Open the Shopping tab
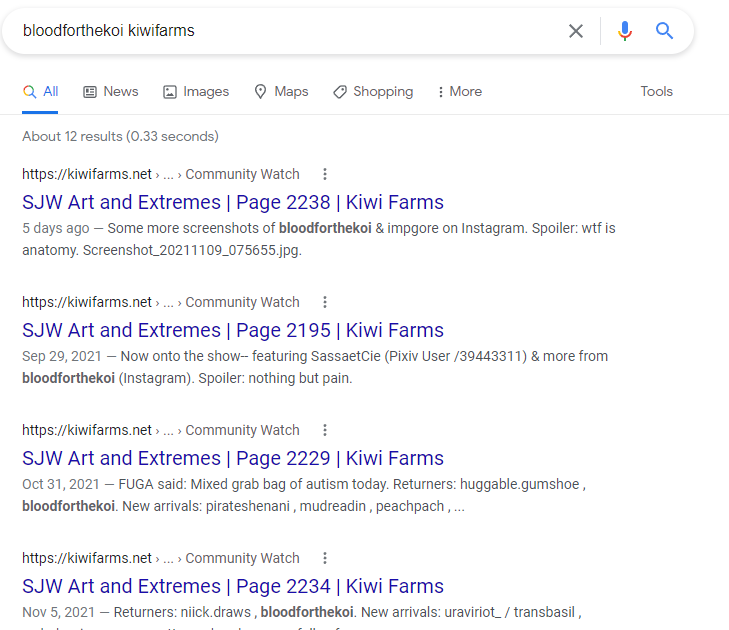This screenshot has height=630, width=729. click(373, 92)
